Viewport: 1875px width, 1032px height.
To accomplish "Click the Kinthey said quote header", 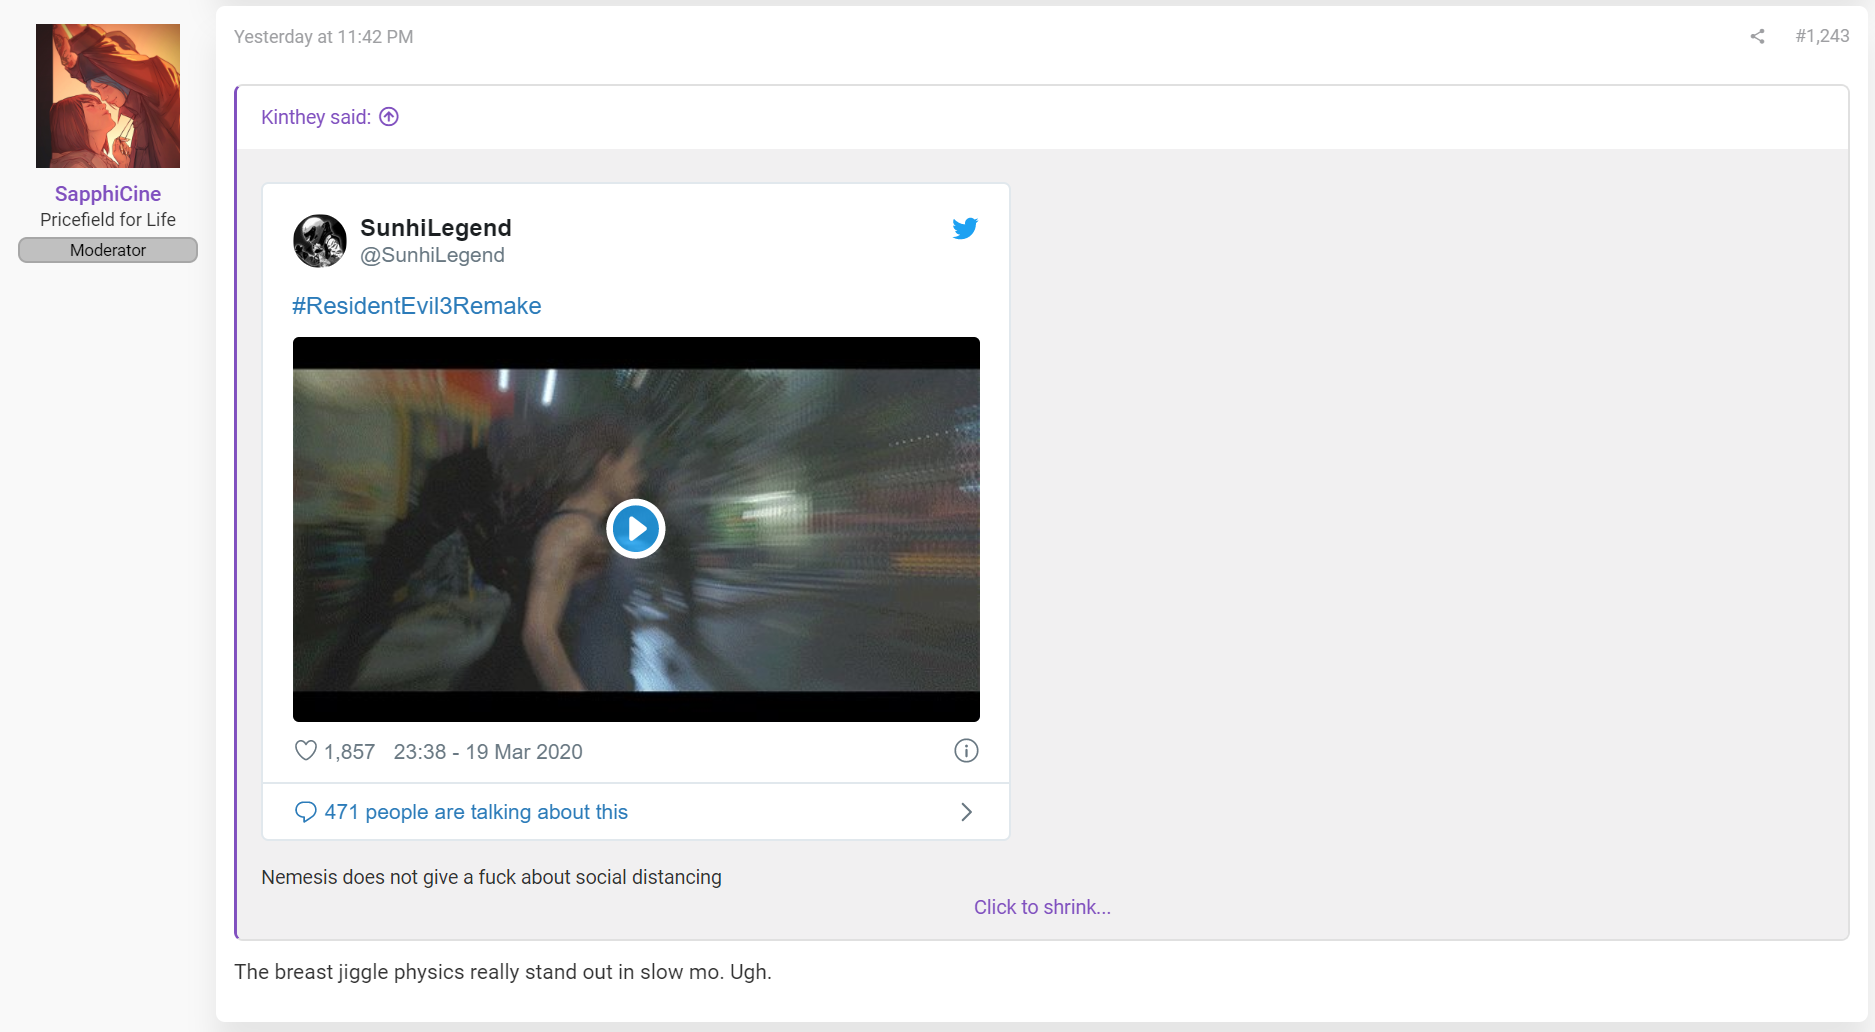I will click(x=316, y=117).
